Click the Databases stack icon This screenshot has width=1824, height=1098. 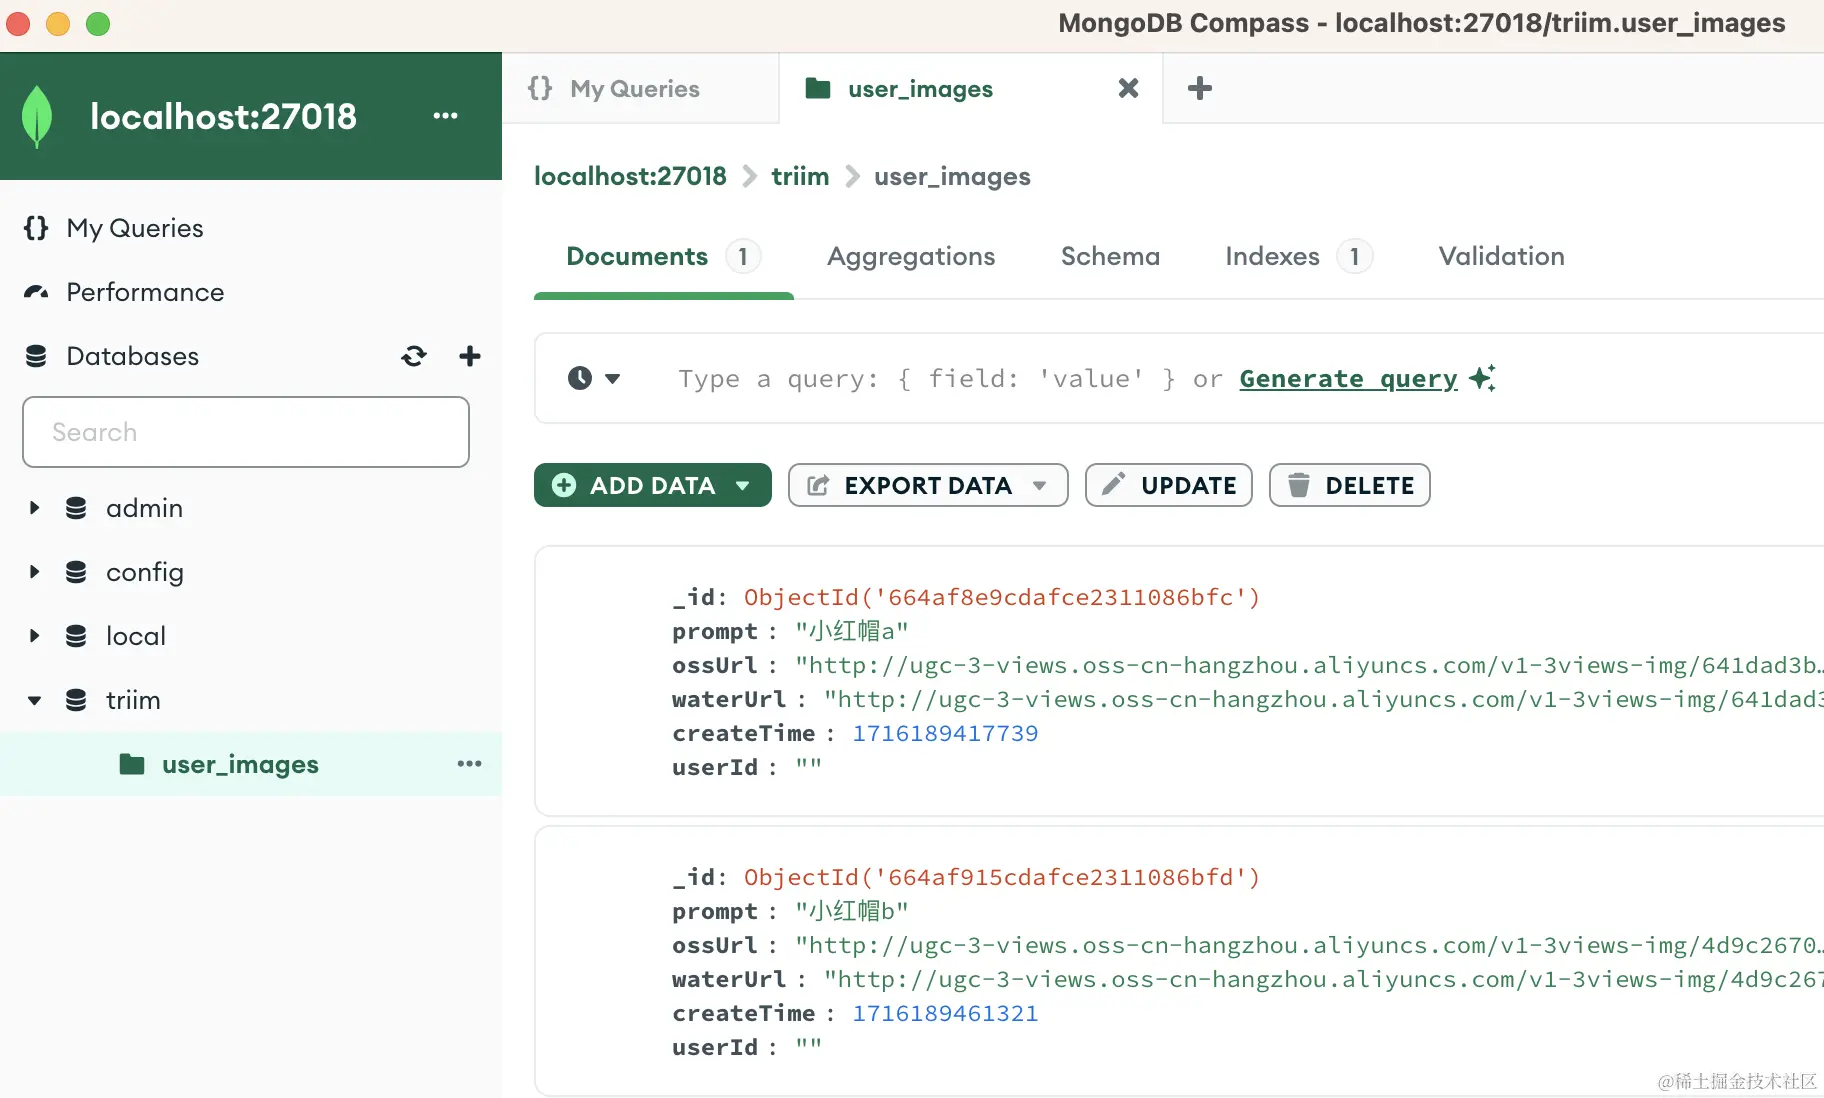click(36, 356)
